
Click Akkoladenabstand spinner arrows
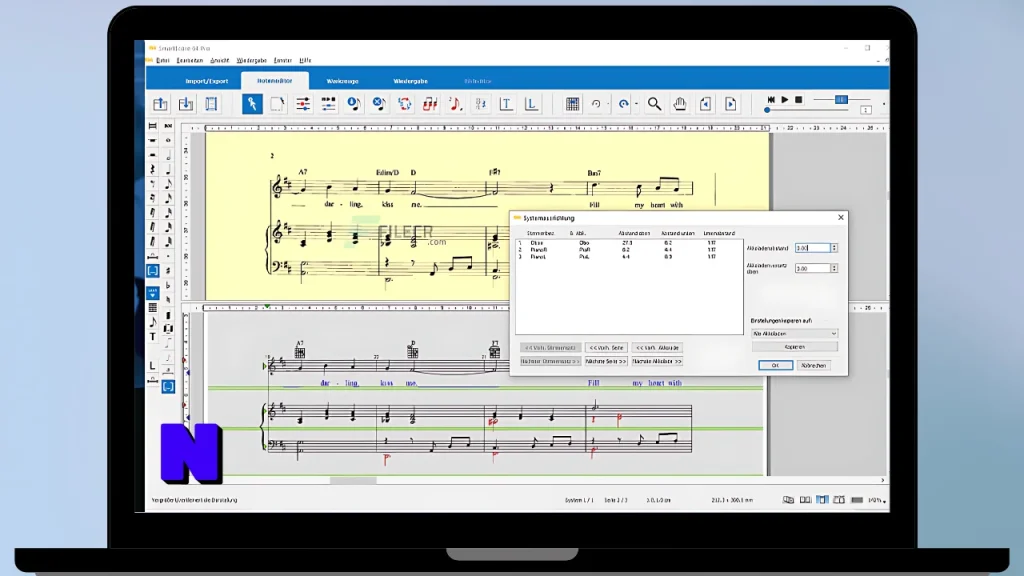(834, 248)
